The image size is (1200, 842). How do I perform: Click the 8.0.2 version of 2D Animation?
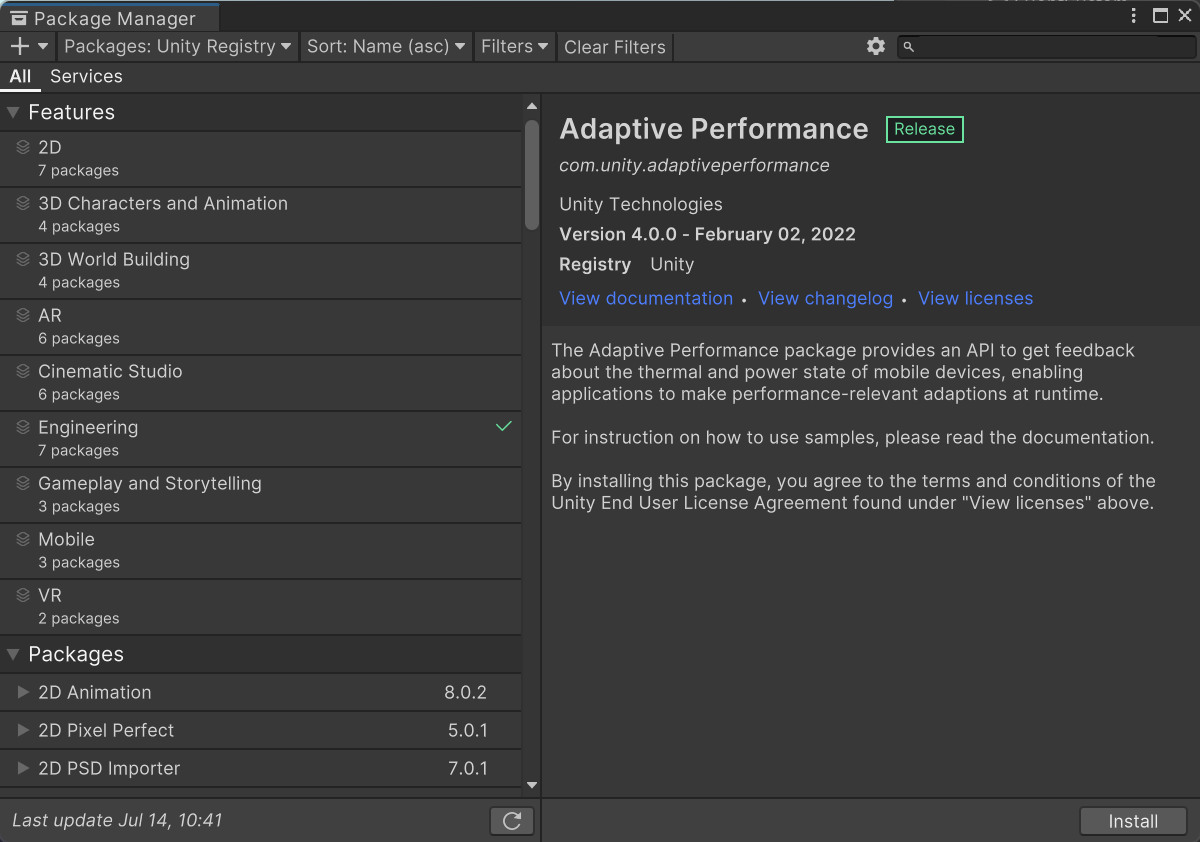point(465,692)
